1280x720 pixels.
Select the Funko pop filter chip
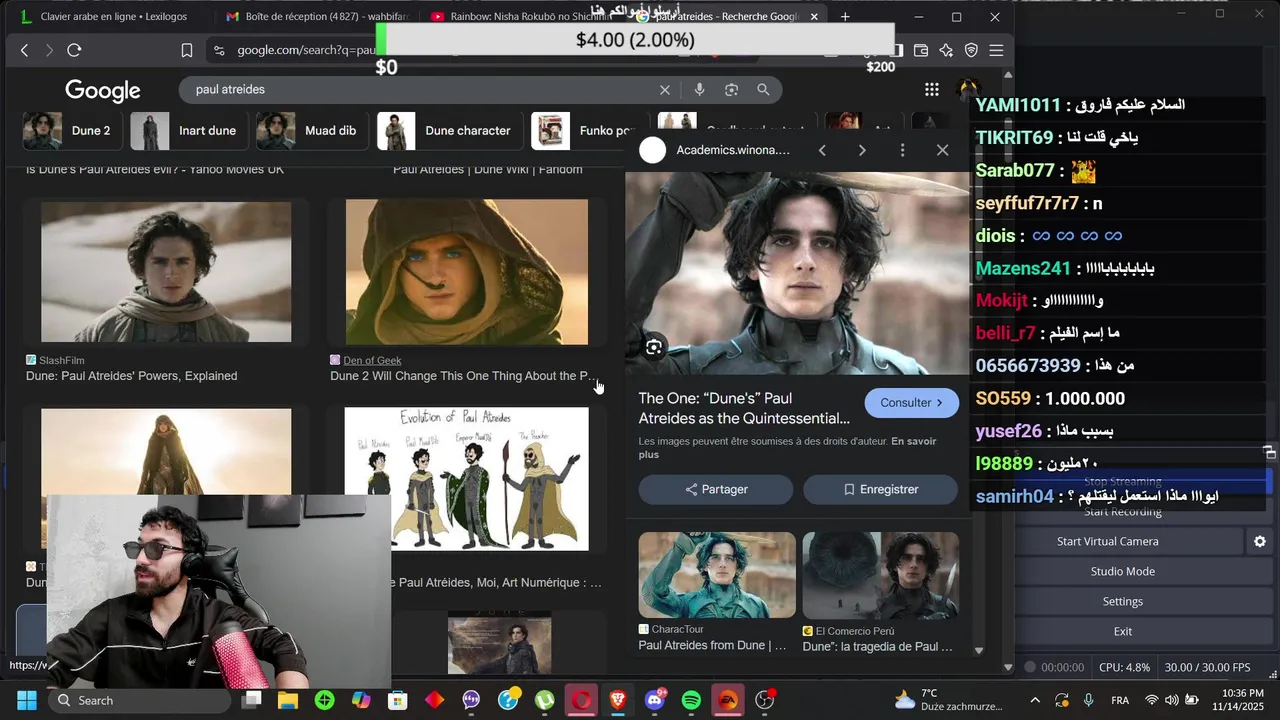[x=586, y=131]
